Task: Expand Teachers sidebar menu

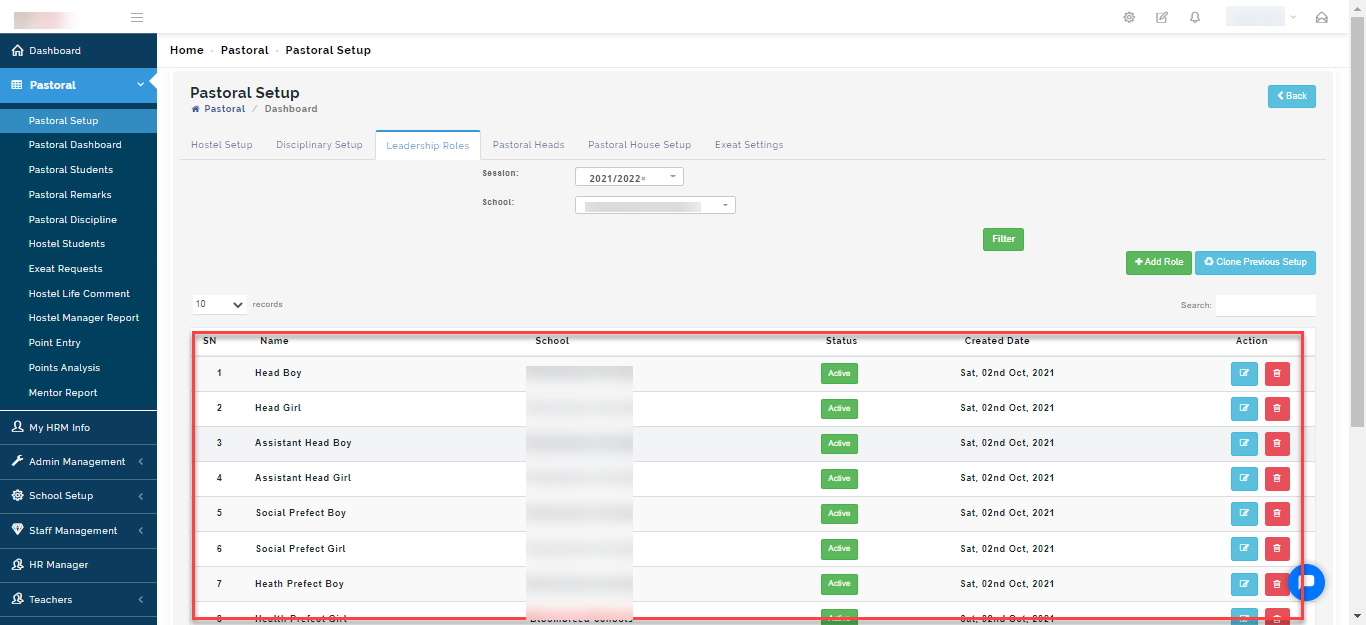Action: click(x=78, y=600)
